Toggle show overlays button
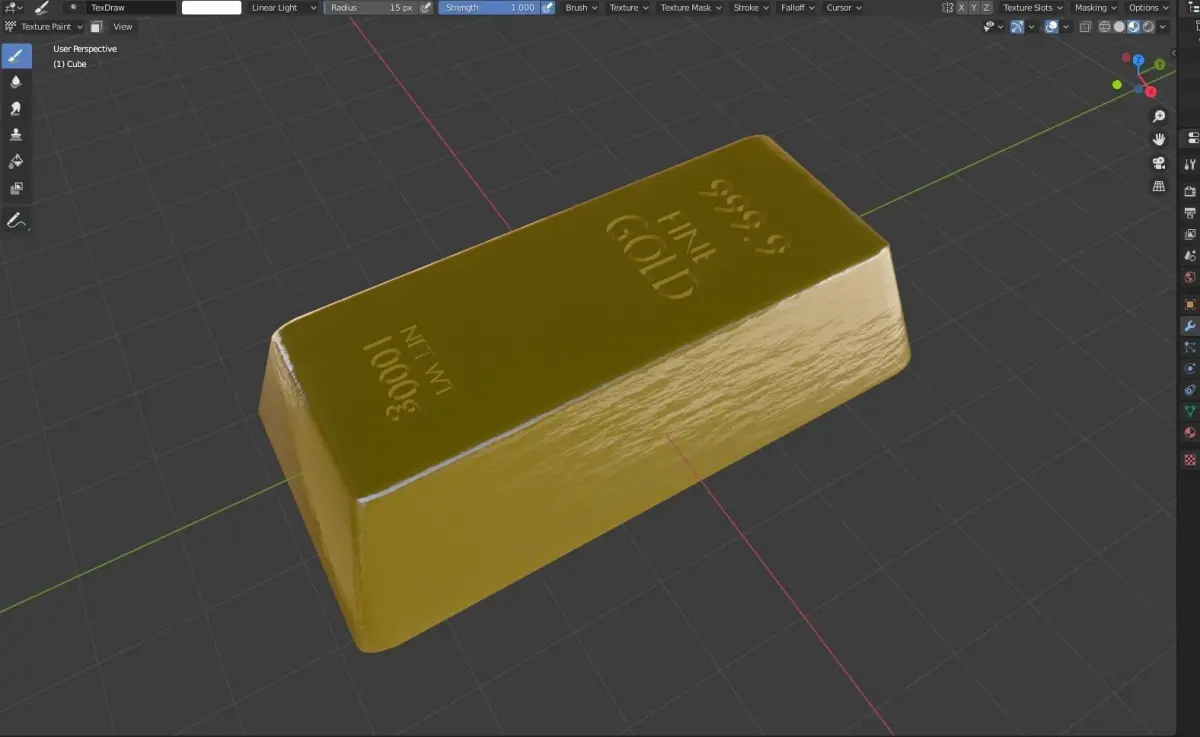Image resolution: width=1200 pixels, height=737 pixels. [x=1052, y=27]
